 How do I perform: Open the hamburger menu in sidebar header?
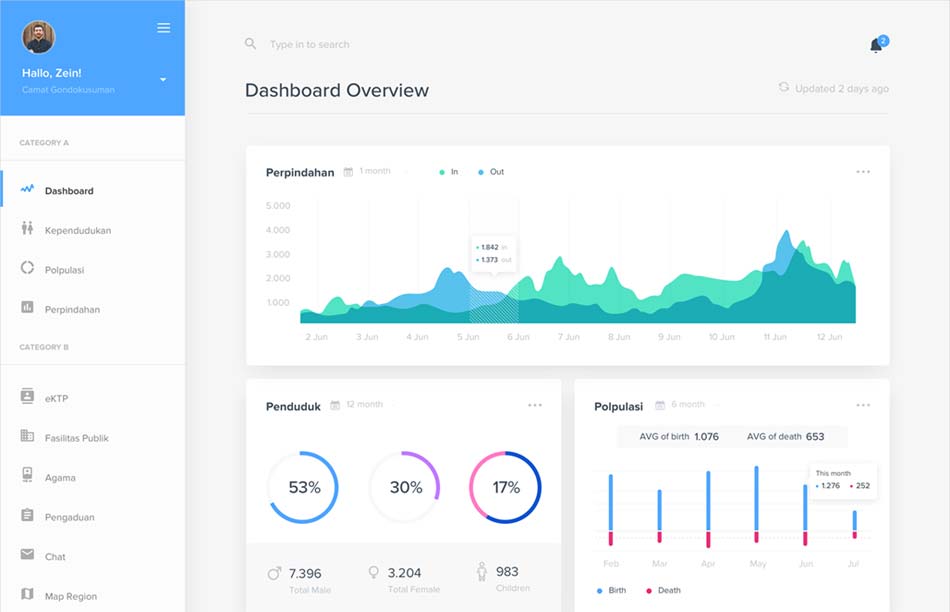click(164, 28)
